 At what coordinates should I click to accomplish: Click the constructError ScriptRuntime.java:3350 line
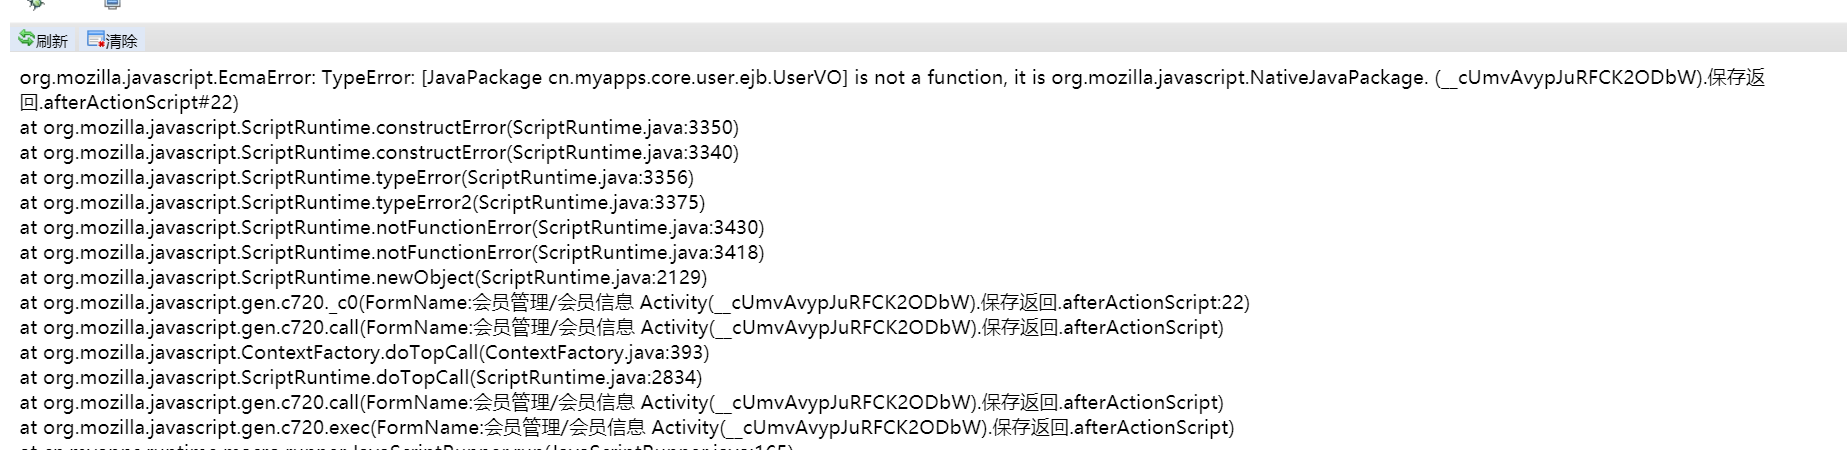pos(379,127)
